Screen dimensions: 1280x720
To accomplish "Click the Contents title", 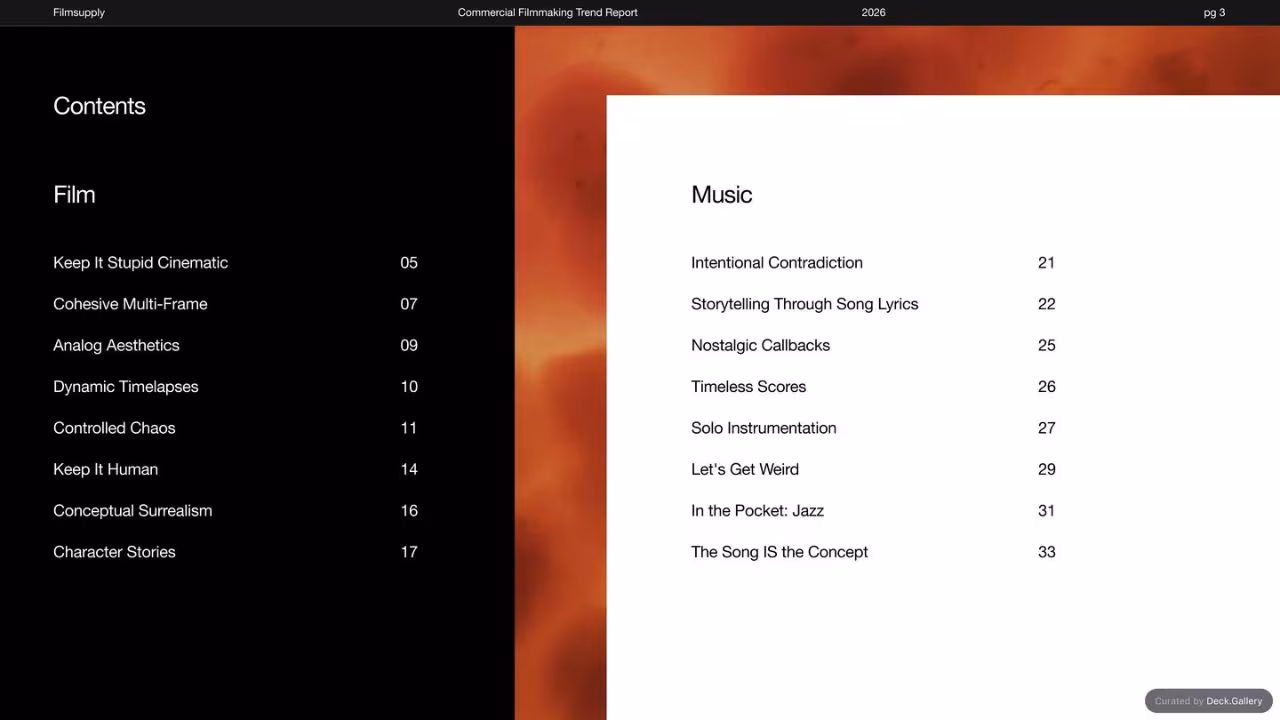I will click(99, 106).
